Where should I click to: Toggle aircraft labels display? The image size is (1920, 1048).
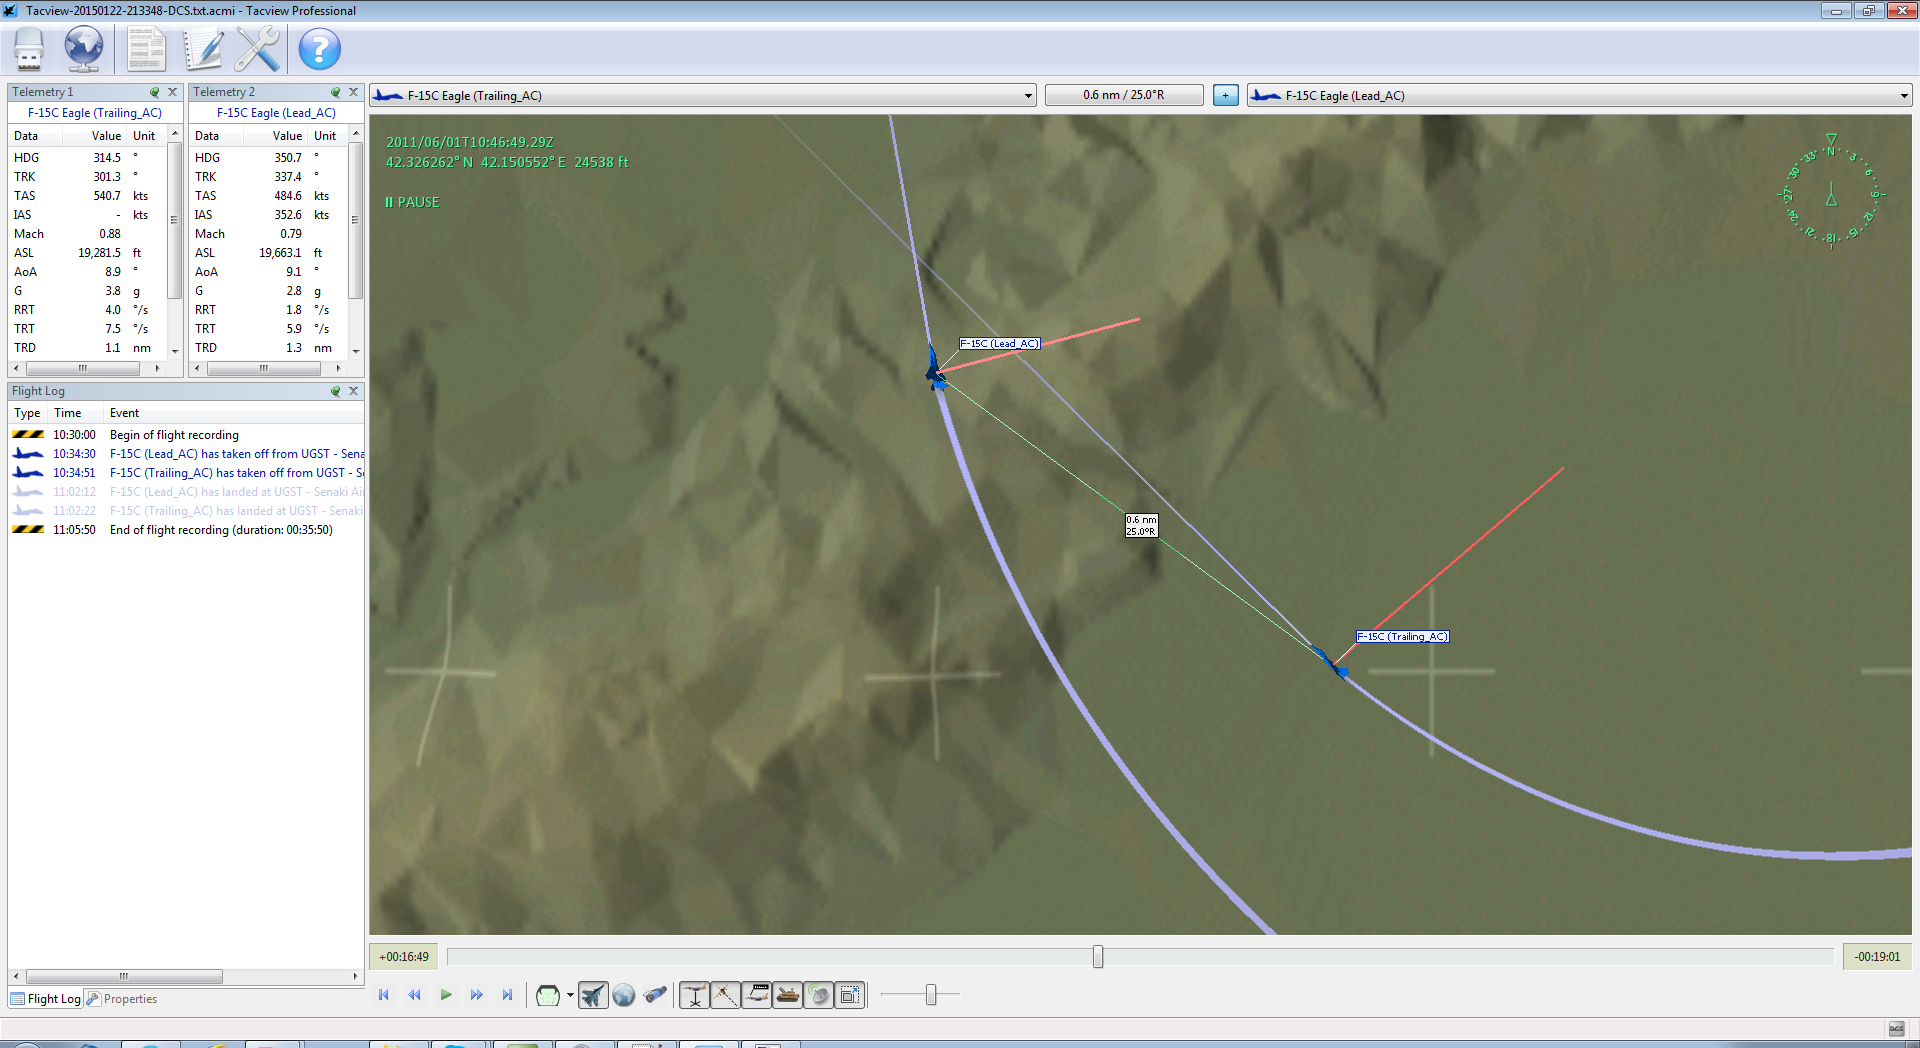(x=756, y=995)
